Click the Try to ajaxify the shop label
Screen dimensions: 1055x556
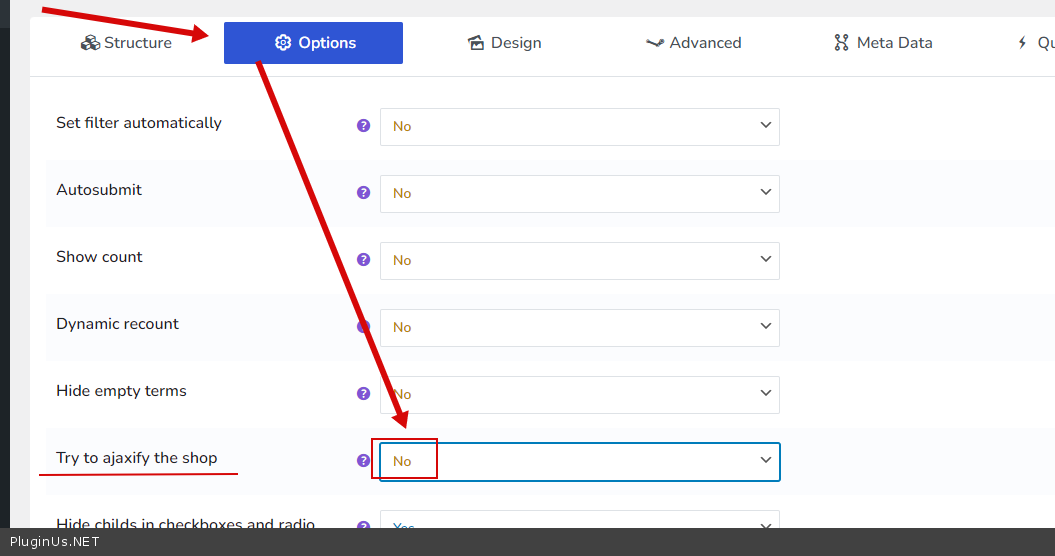(136, 458)
